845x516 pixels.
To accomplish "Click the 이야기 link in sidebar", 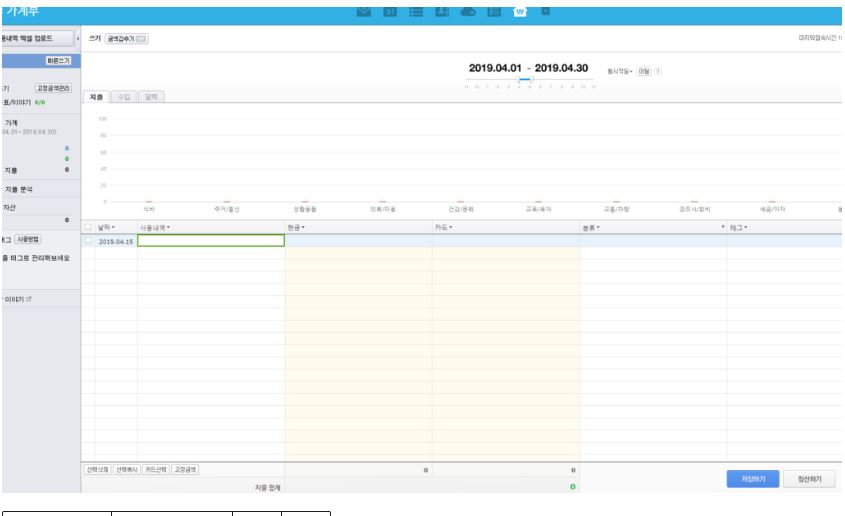I will point(14,299).
